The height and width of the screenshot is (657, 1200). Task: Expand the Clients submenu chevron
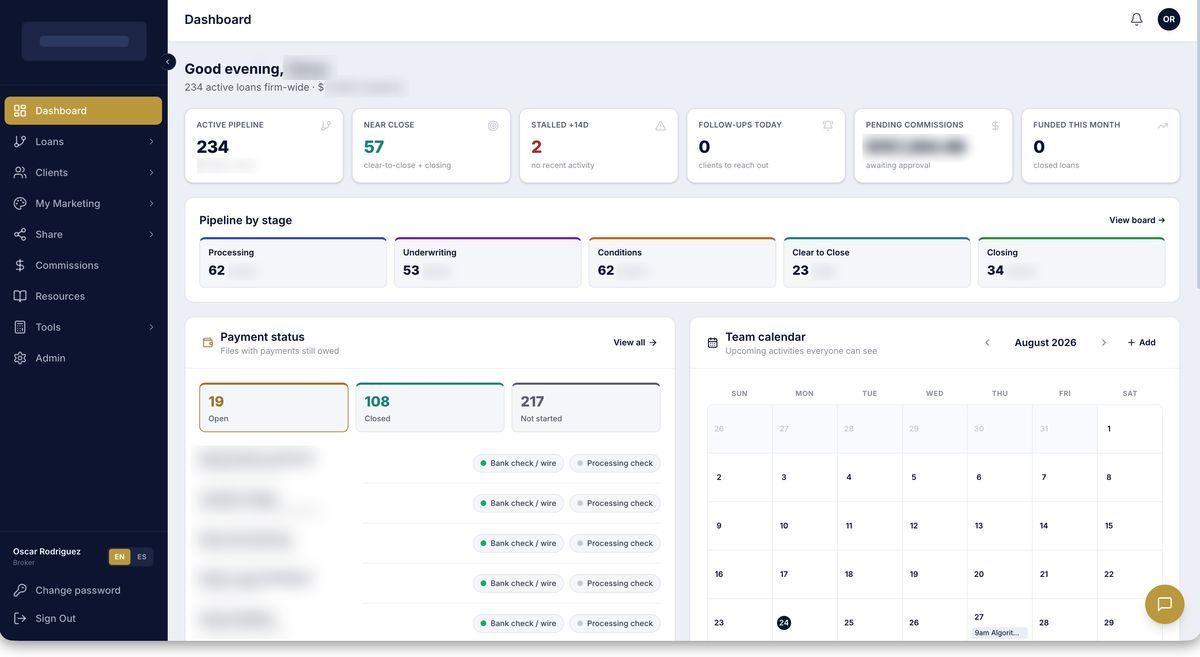coord(152,173)
